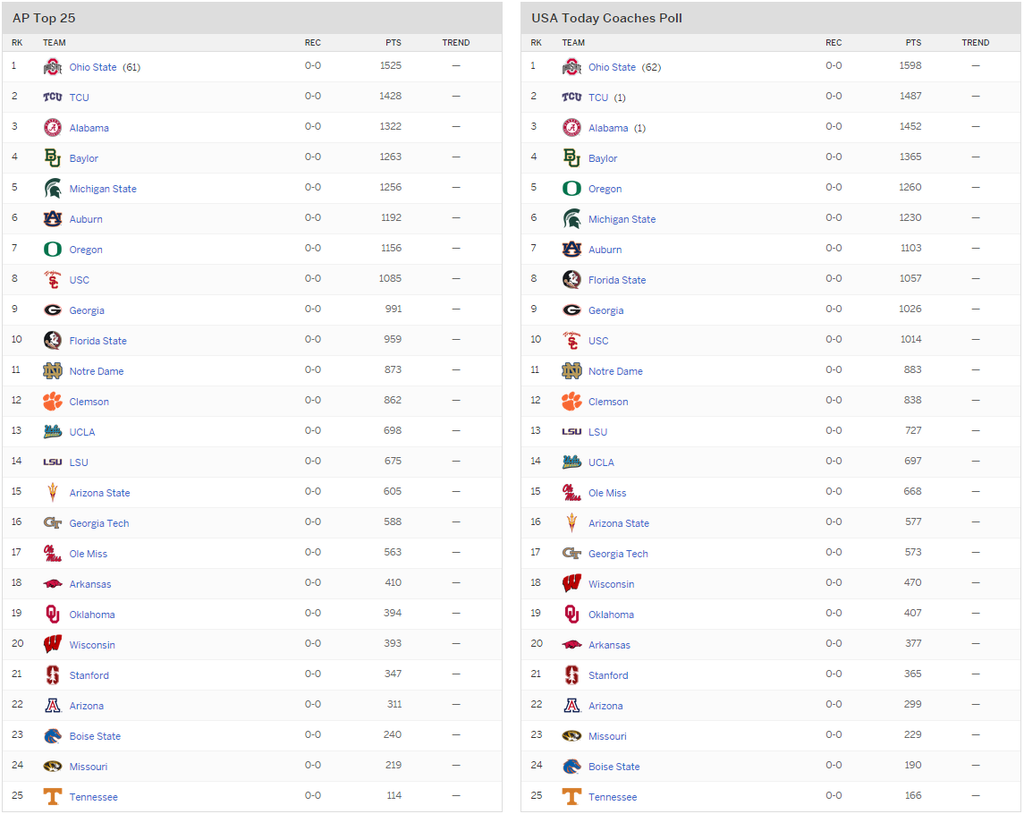This screenshot has height=814, width=1024.
Task: Click the Michigan State Spartan logo in AP poll
Action: [52, 188]
